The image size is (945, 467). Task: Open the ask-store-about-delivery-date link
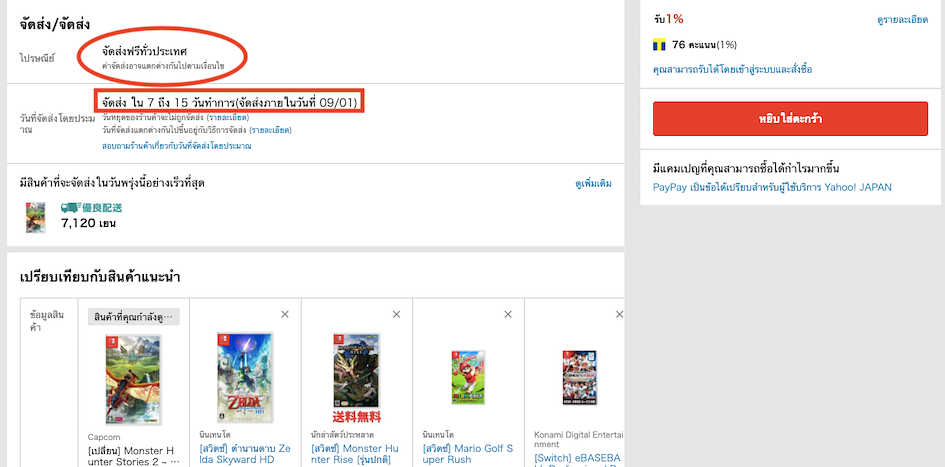(177, 146)
